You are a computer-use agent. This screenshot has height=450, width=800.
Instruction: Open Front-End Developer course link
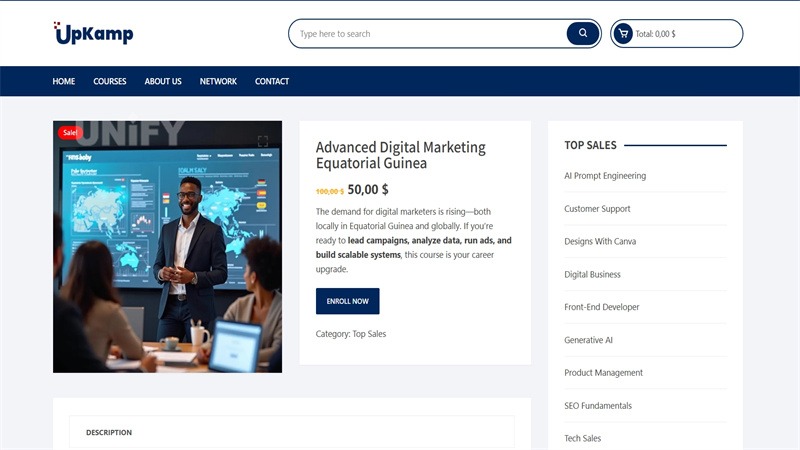tap(602, 307)
